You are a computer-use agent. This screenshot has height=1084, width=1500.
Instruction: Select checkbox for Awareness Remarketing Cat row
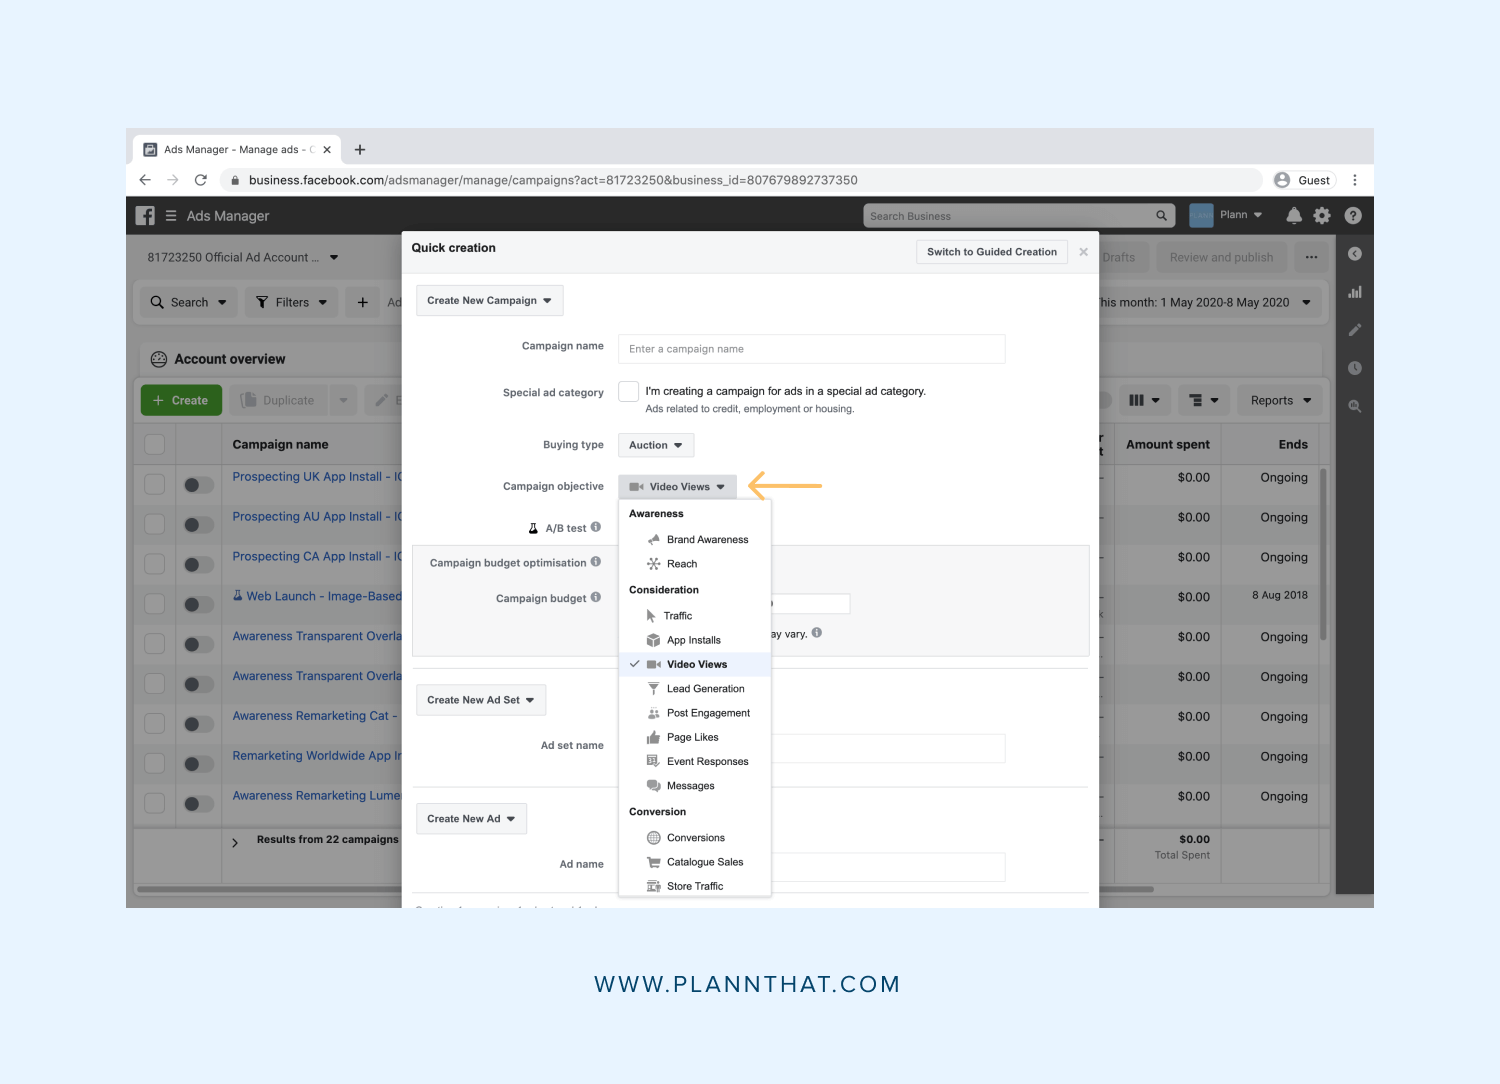tap(155, 723)
